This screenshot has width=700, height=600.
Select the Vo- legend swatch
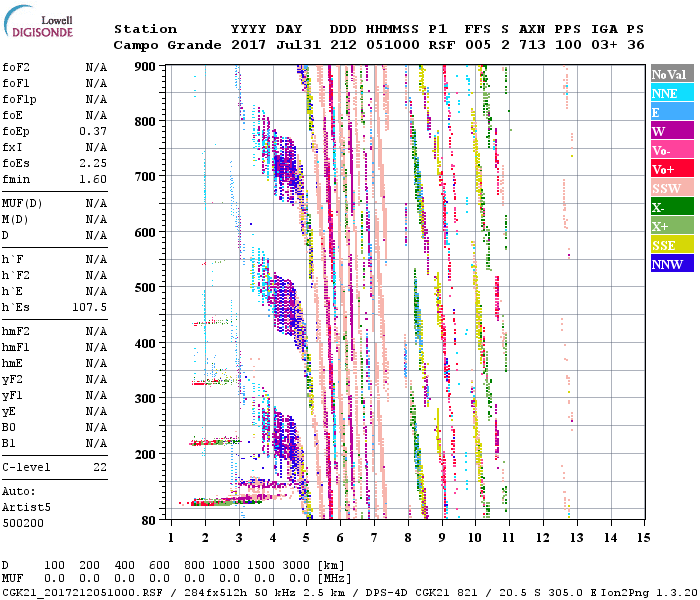coord(672,150)
